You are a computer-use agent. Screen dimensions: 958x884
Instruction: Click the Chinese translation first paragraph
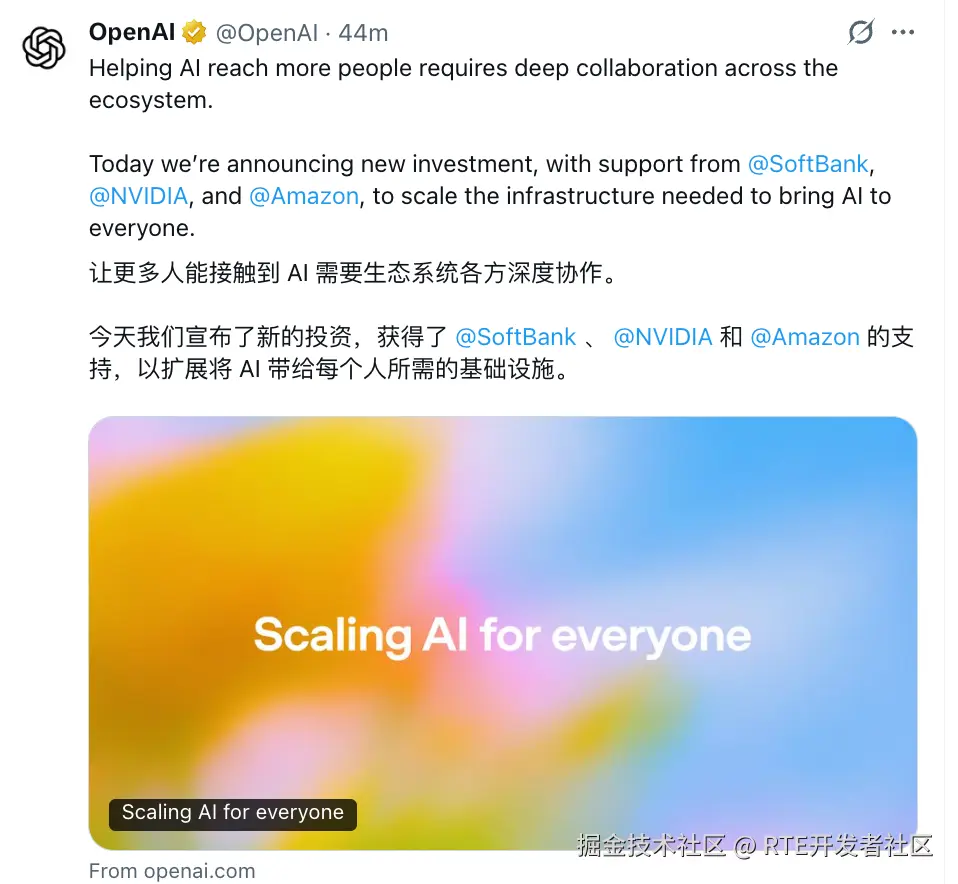pyautogui.click(x=353, y=273)
